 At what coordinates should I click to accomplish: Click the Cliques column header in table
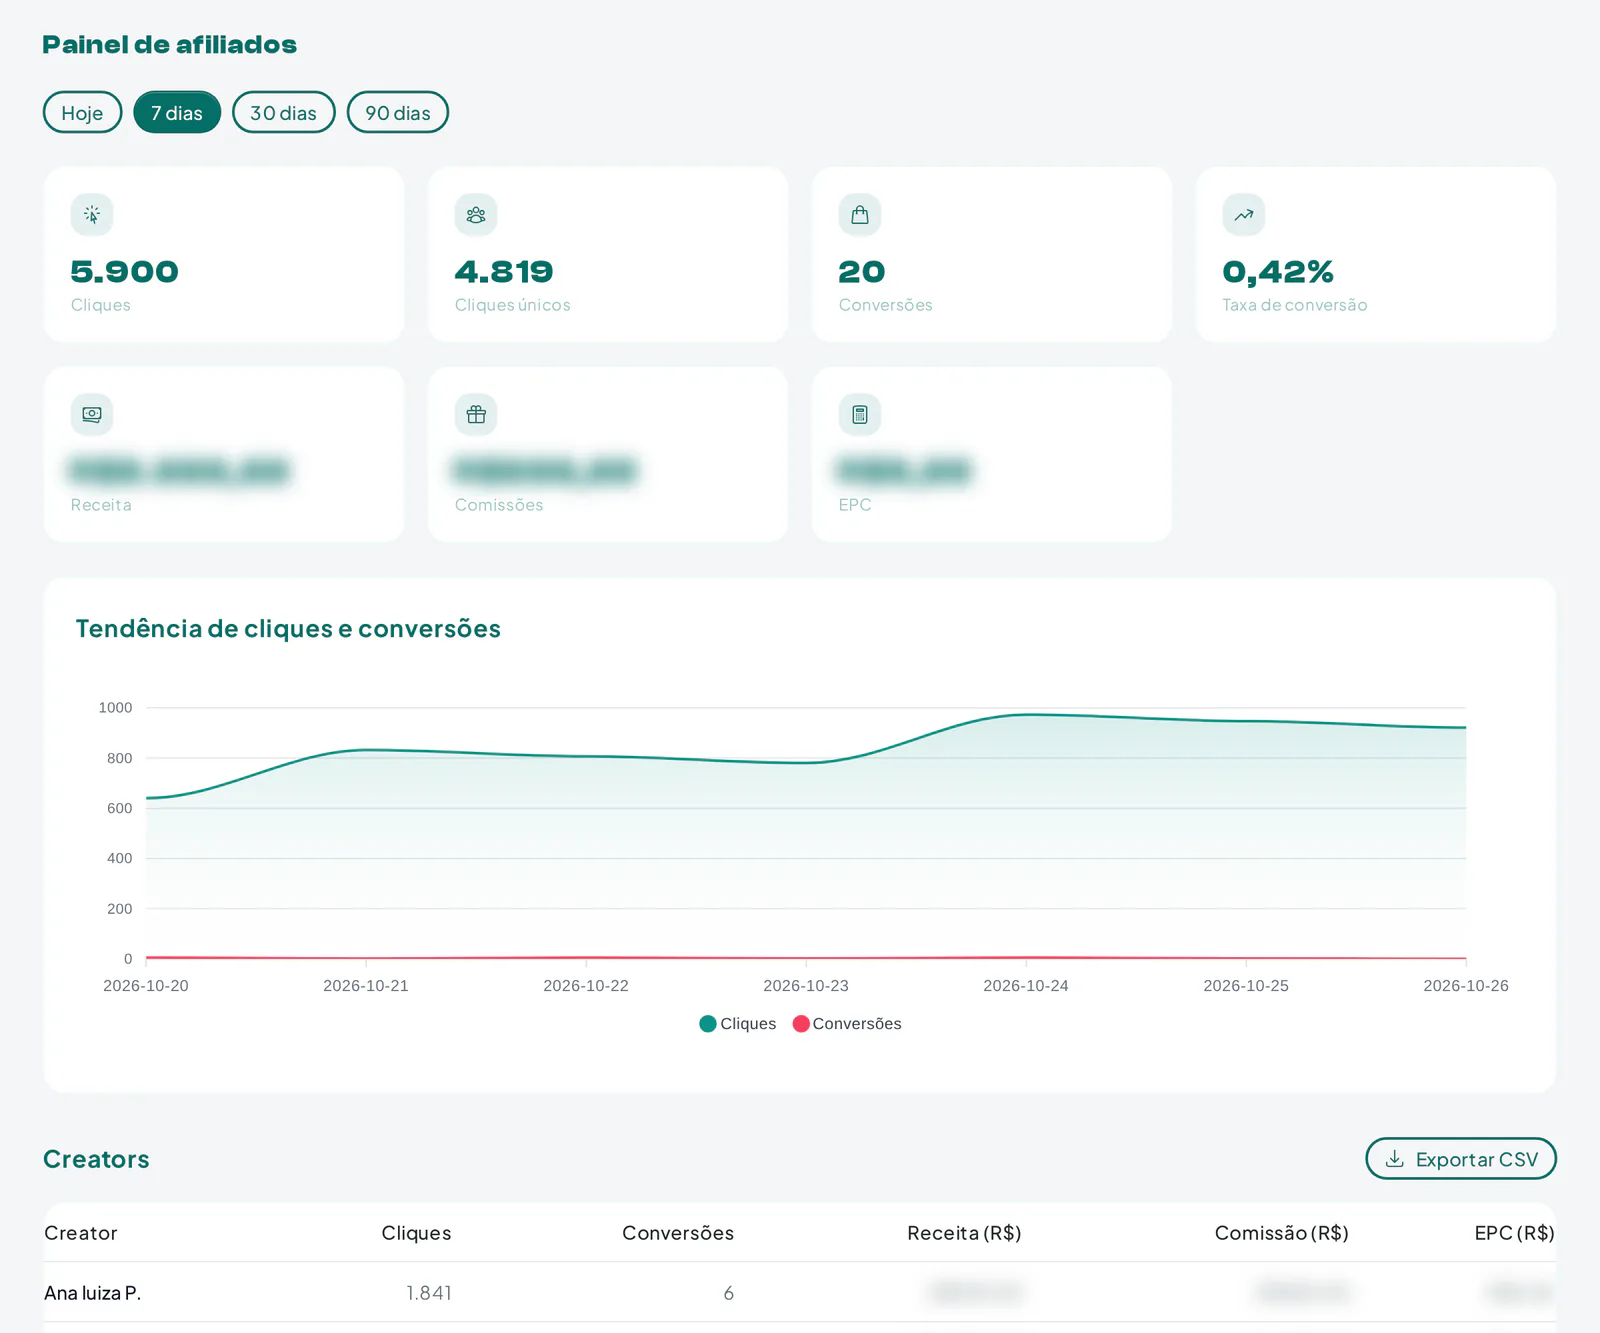(416, 1233)
